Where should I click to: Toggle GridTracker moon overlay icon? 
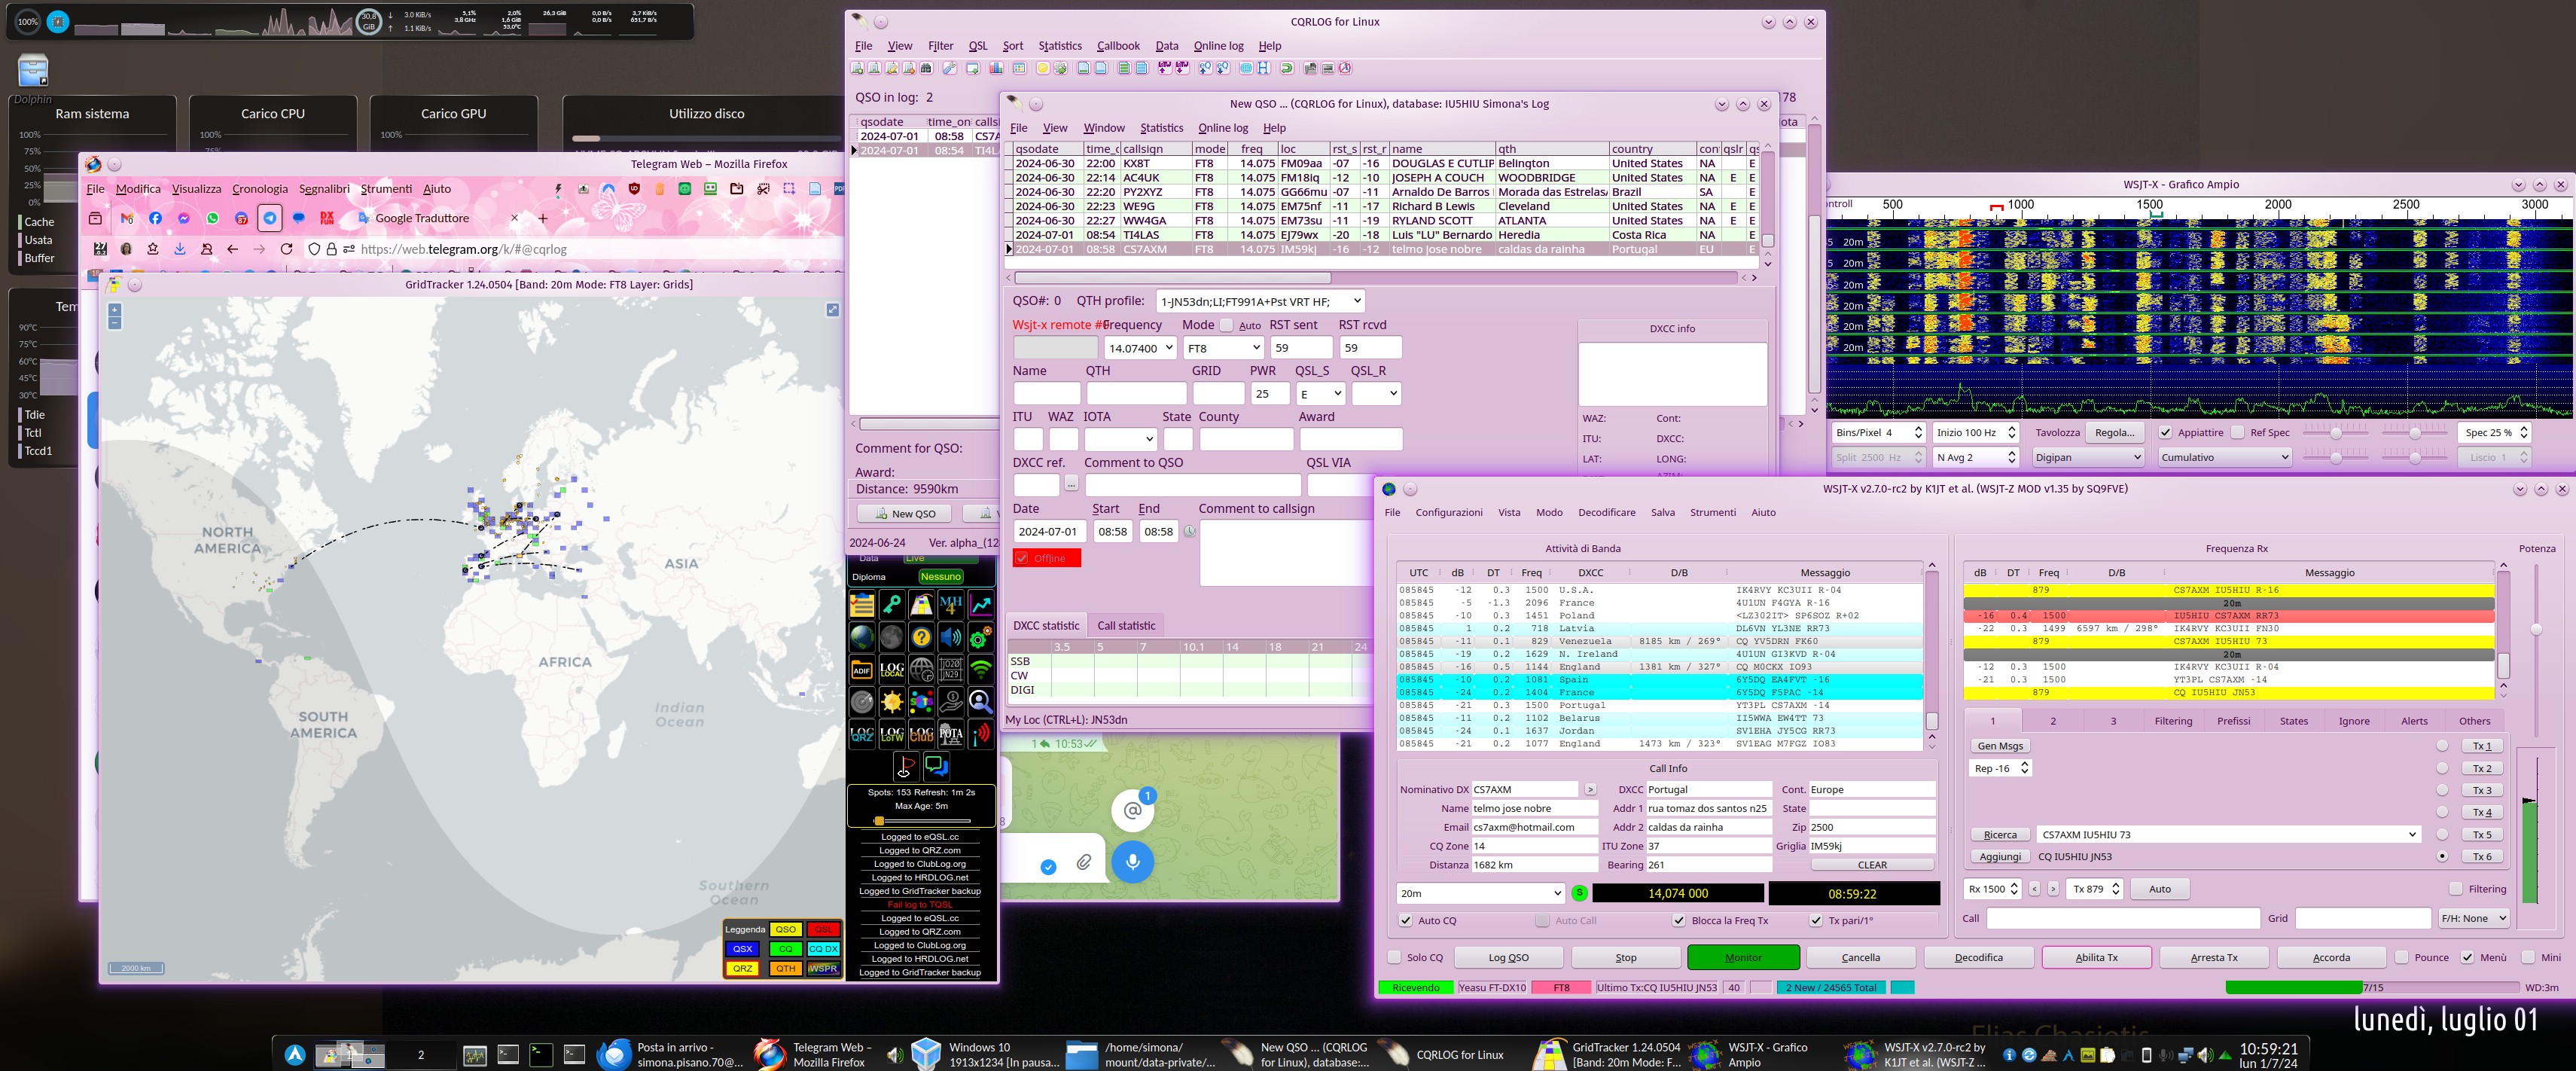point(892,636)
